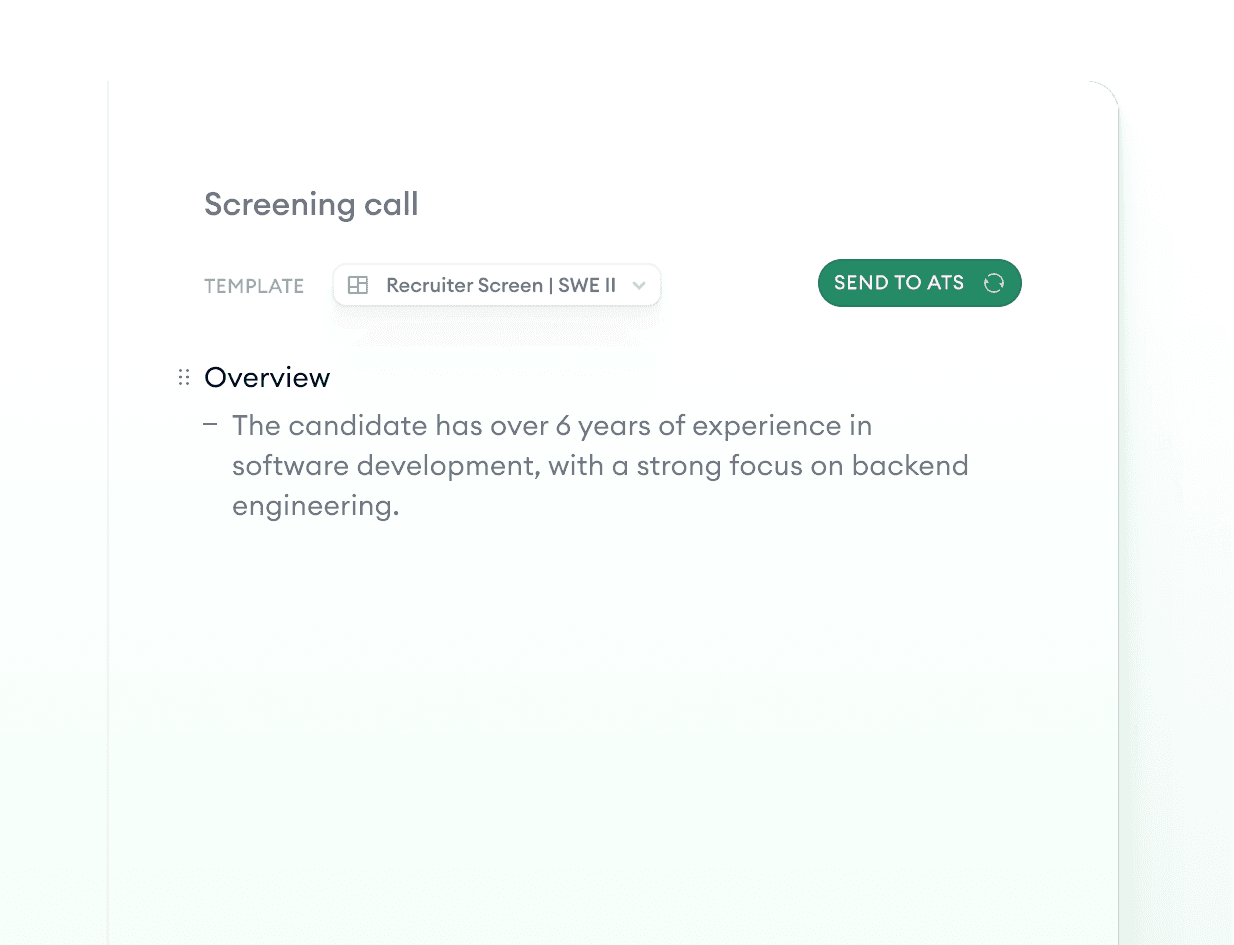Click the dash bullet before the candidate note
This screenshot has height=945, width=1234.
[x=210, y=425]
